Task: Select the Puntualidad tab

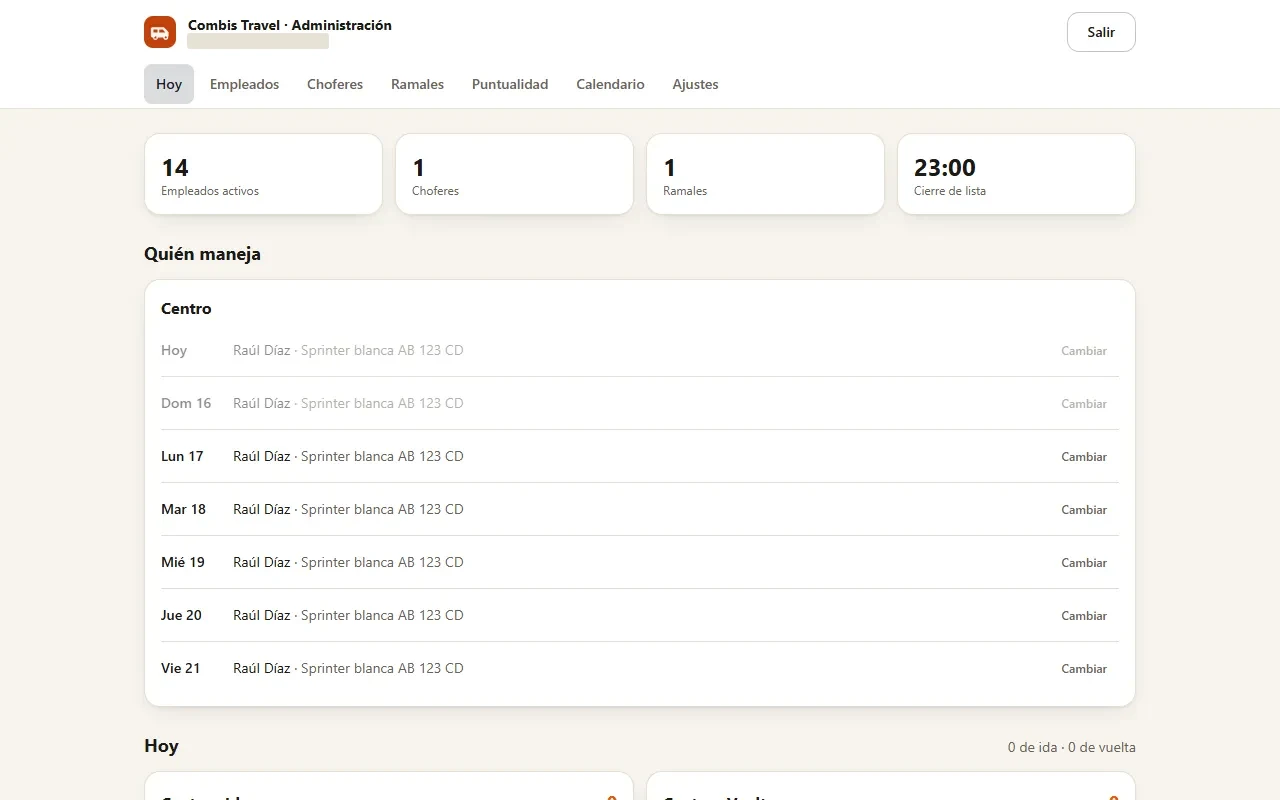Action: [x=510, y=84]
